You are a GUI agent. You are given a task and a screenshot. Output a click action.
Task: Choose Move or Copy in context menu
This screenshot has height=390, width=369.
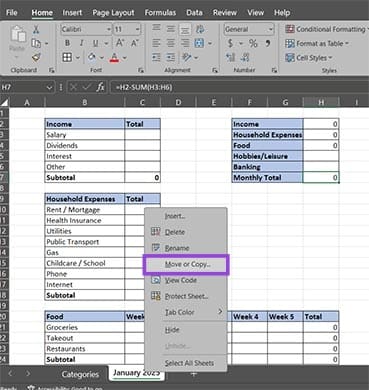[186, 265]
